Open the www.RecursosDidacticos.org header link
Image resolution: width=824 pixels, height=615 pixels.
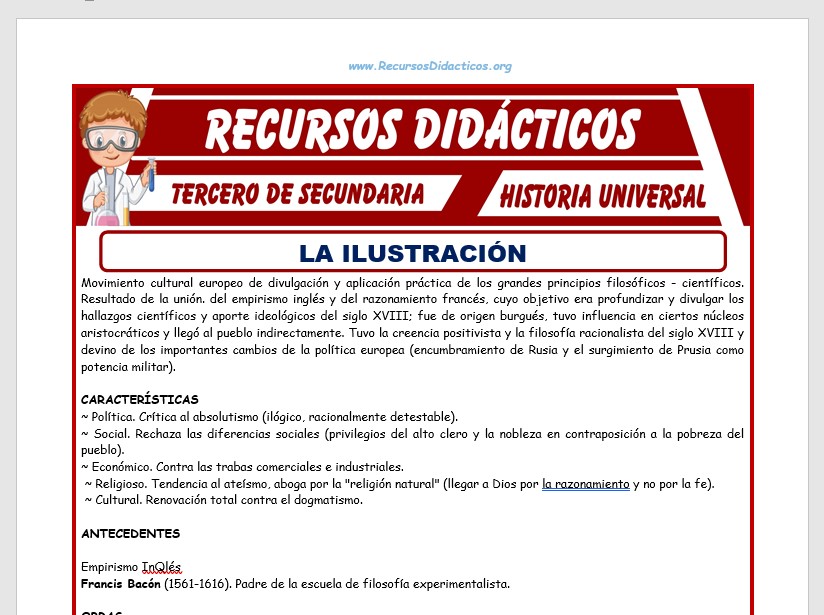coord(430,66)
